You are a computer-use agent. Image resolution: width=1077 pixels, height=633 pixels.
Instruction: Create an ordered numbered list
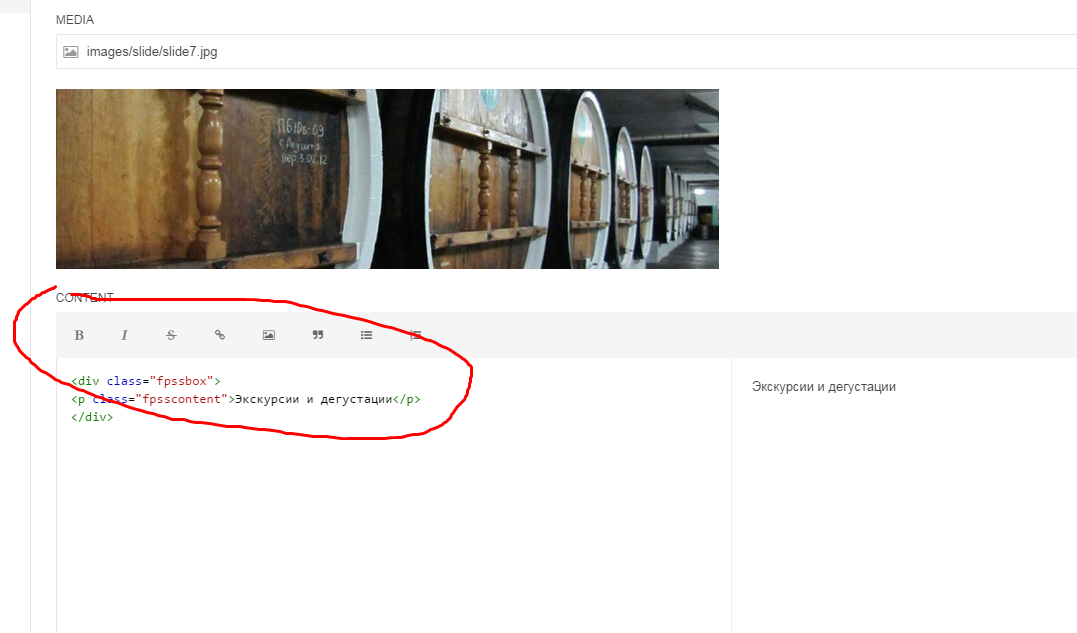point(416,335)
